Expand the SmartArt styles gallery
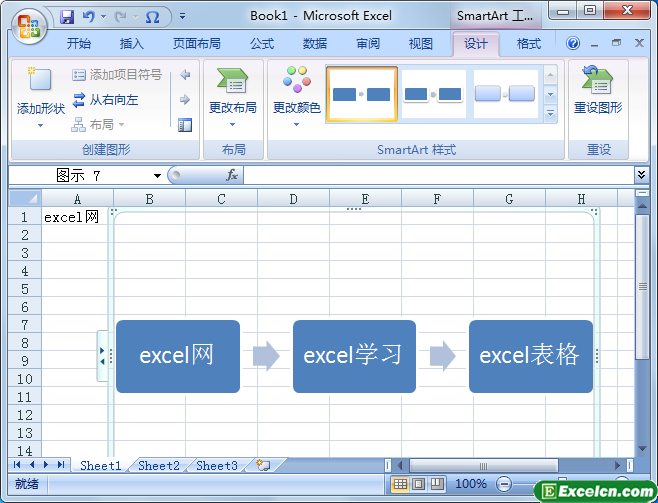658x503 pixels. [550, 114]
